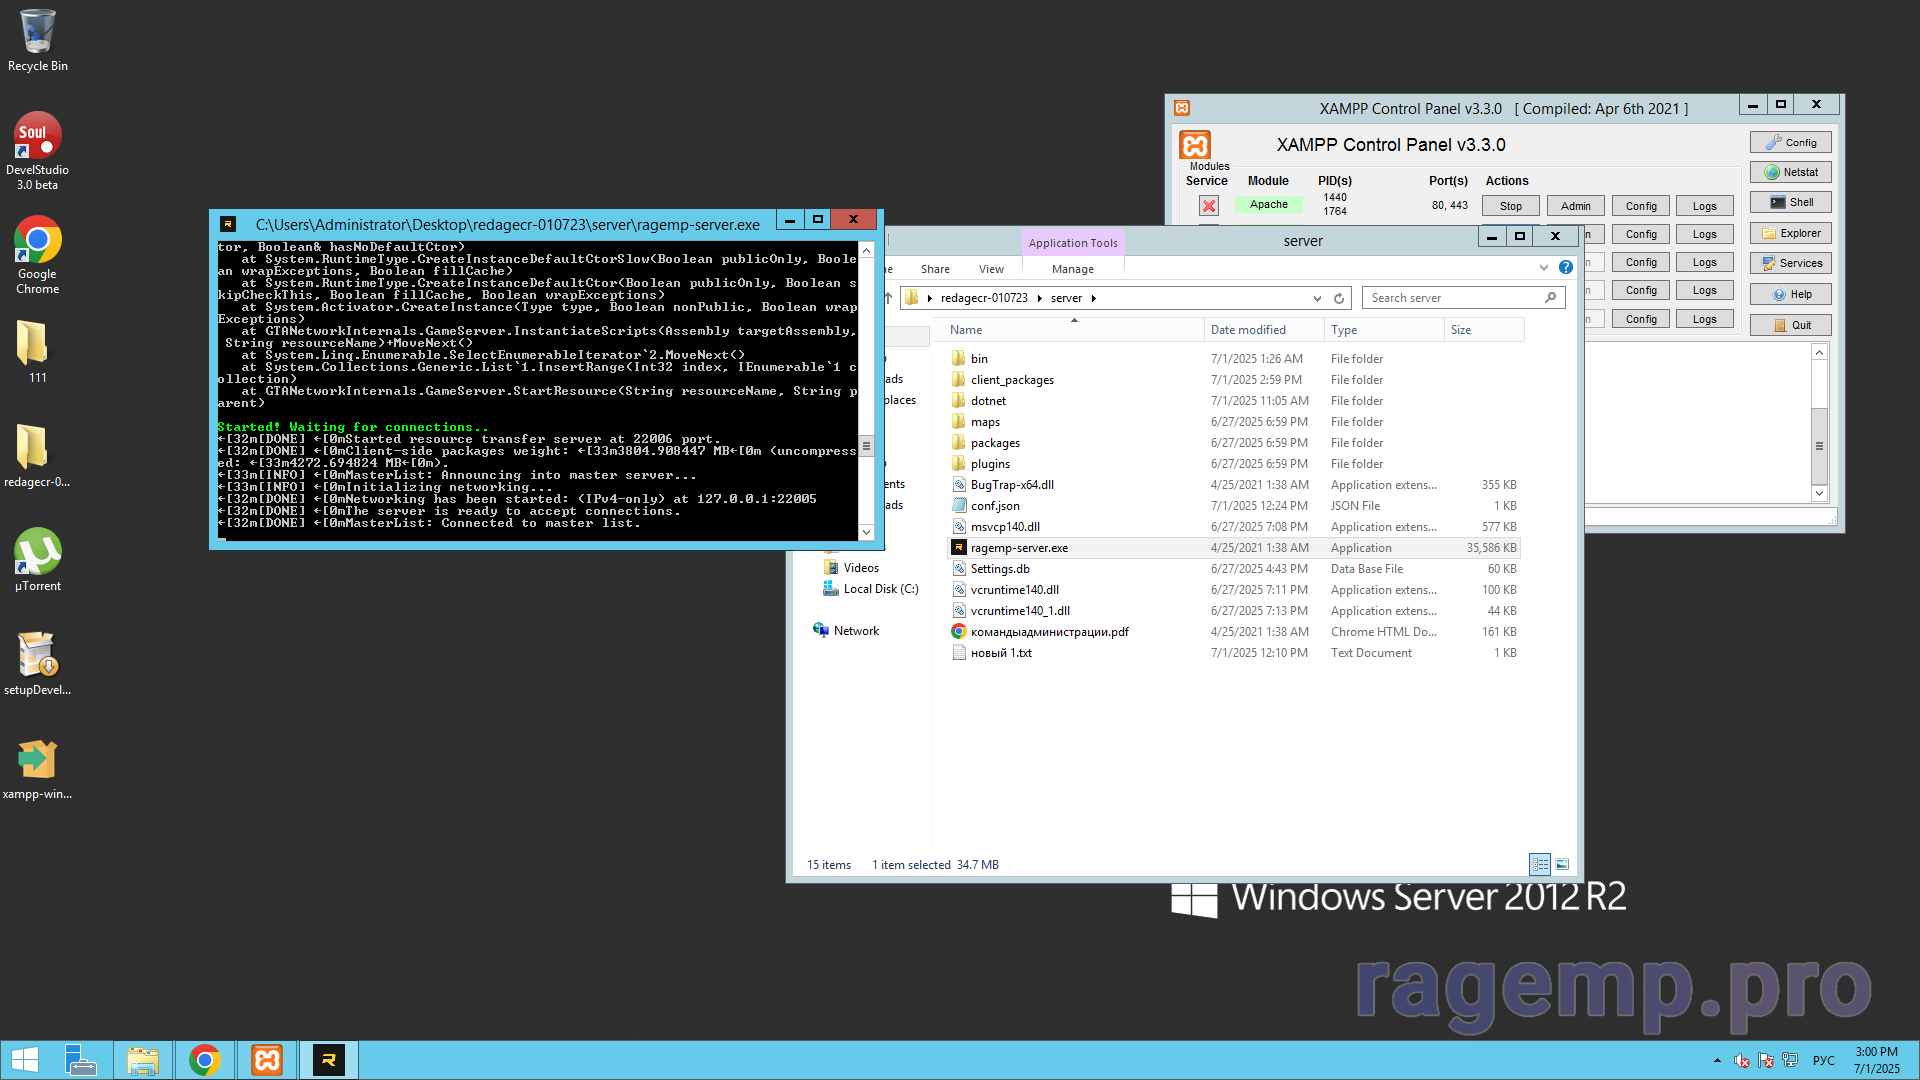Select Settings.db in file list

pyautogui.click(x=1233, y=569)
